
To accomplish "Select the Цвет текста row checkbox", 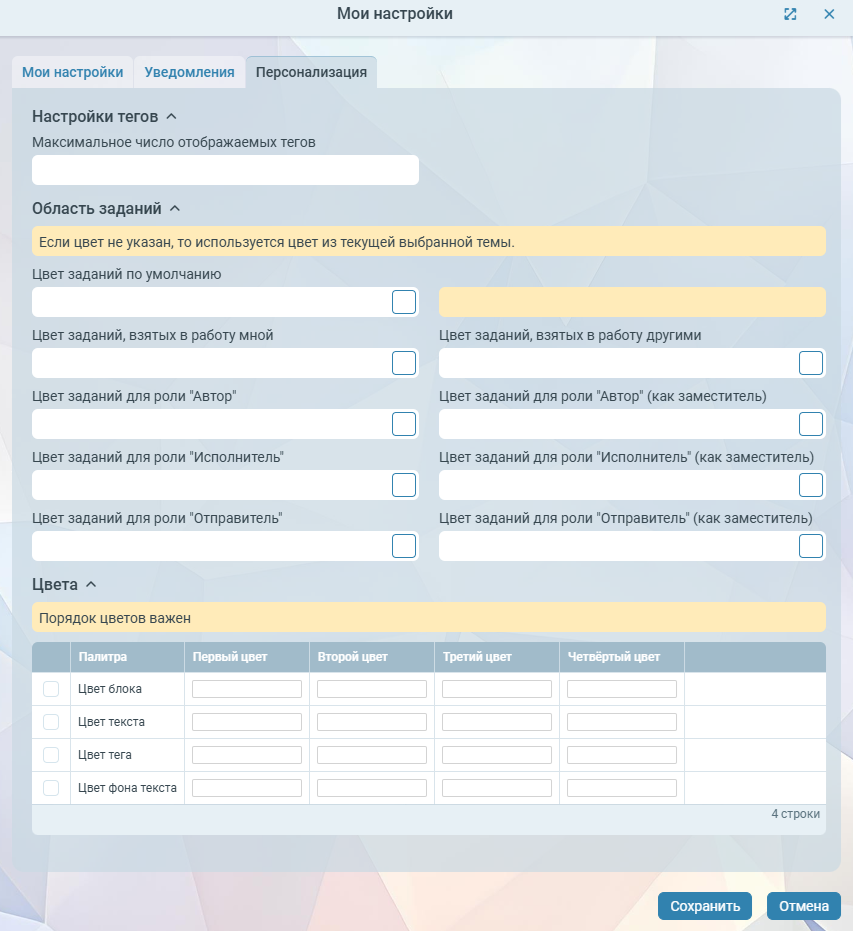I will click(x=51, y=722).
